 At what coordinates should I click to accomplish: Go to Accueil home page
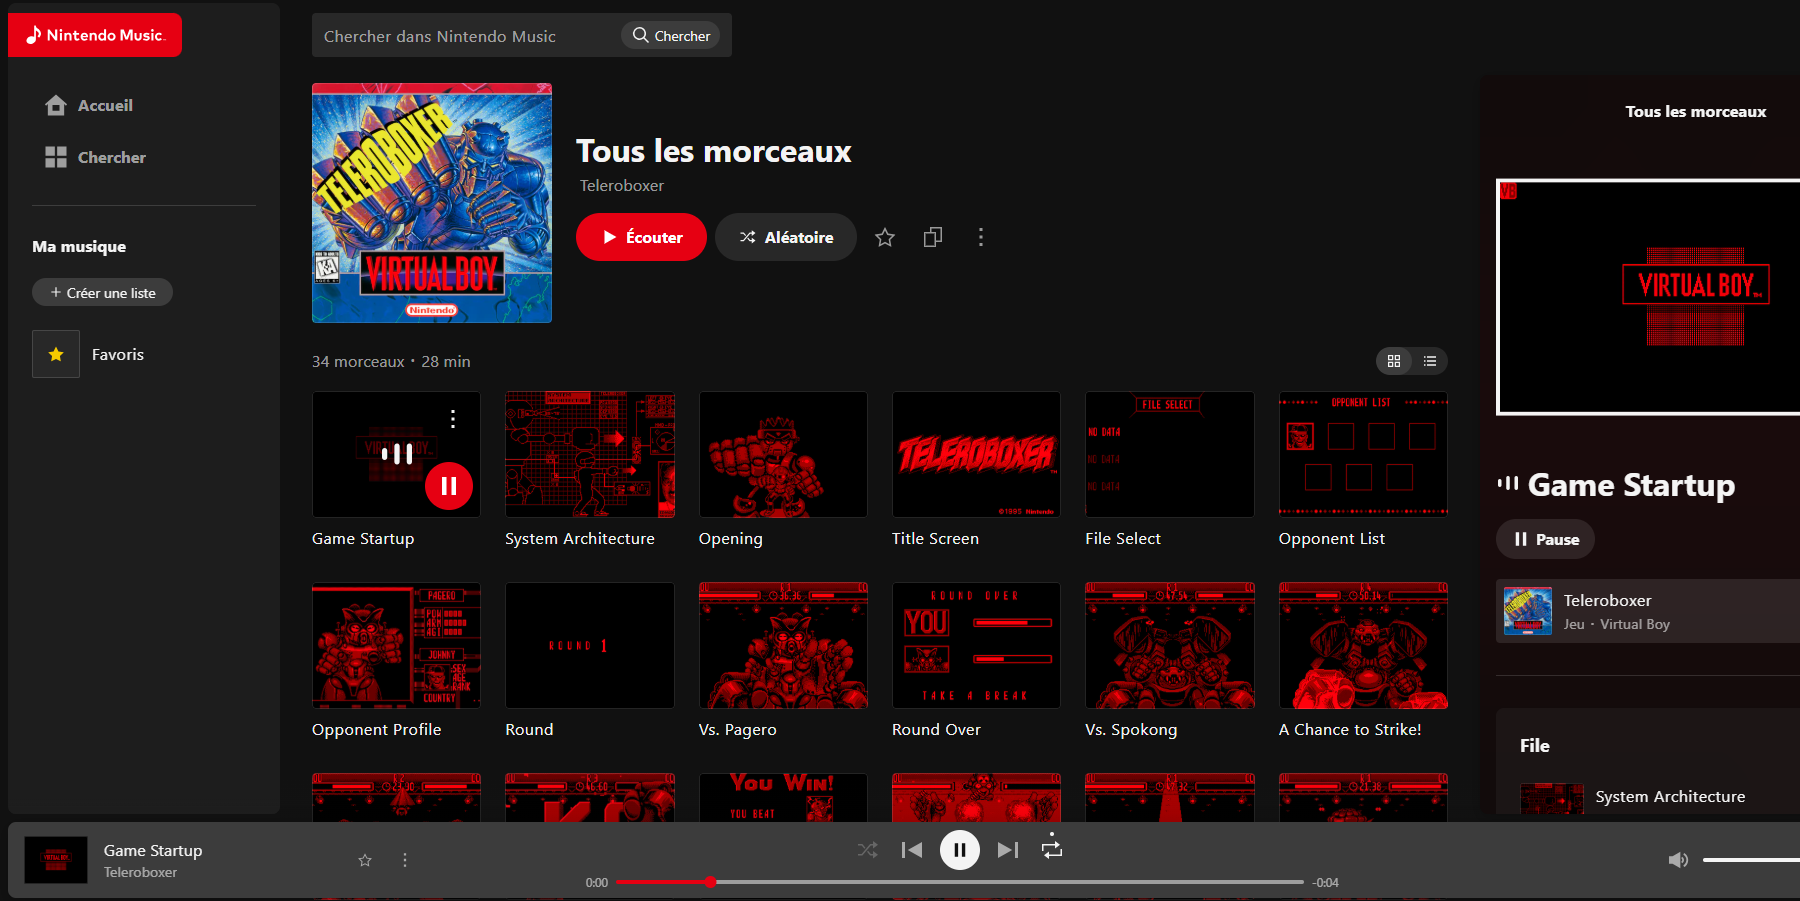pos(89,105)
